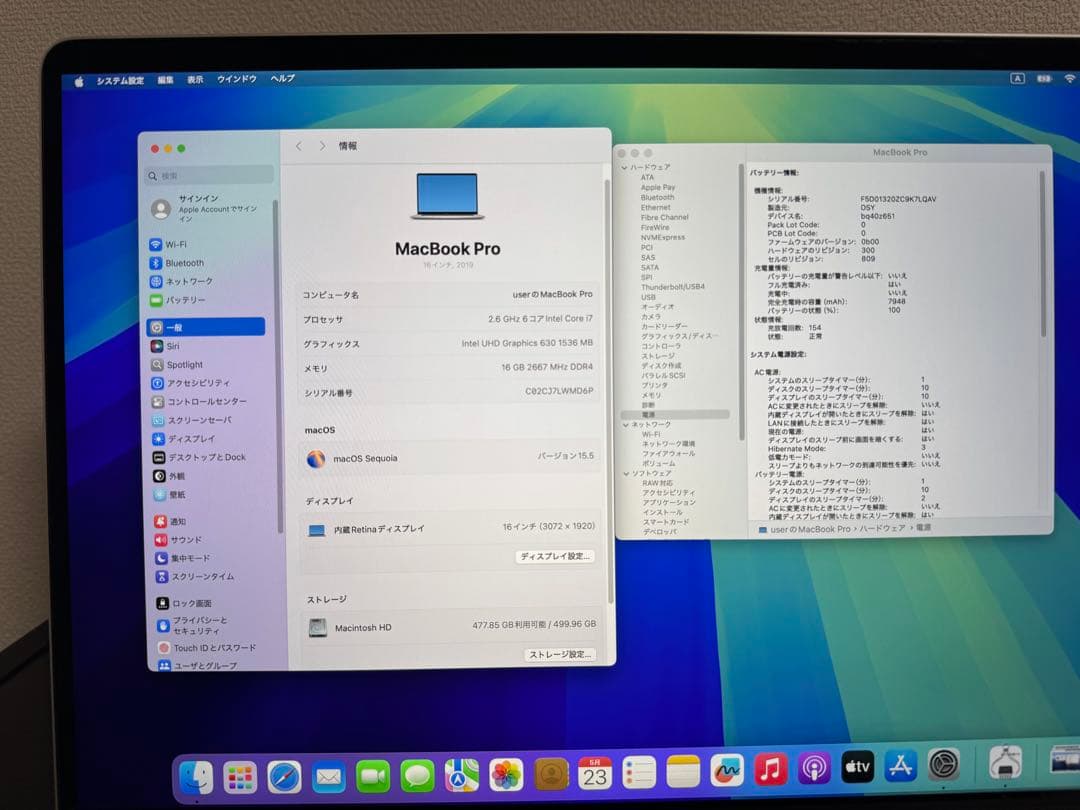
Task: Click the Wi-Fi status icon in menu bar
Action: 1070,79
